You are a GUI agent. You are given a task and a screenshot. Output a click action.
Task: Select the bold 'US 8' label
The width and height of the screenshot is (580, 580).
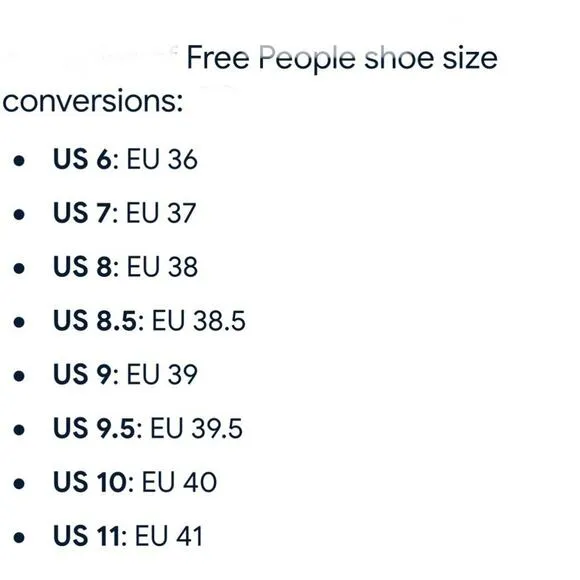tap(82, 266)
